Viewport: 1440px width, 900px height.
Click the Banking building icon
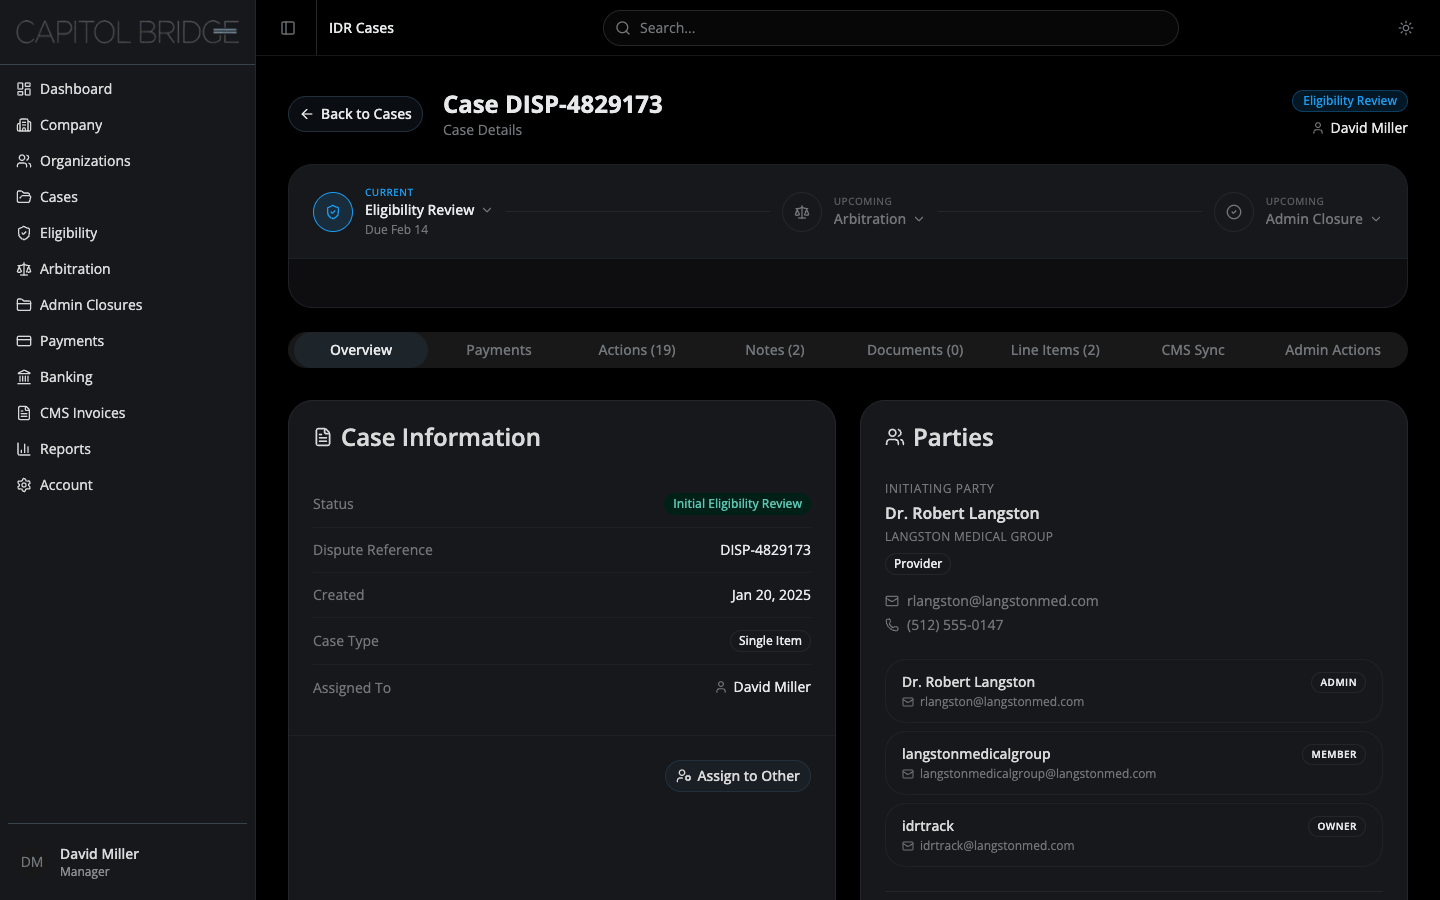tap(24, 377)
